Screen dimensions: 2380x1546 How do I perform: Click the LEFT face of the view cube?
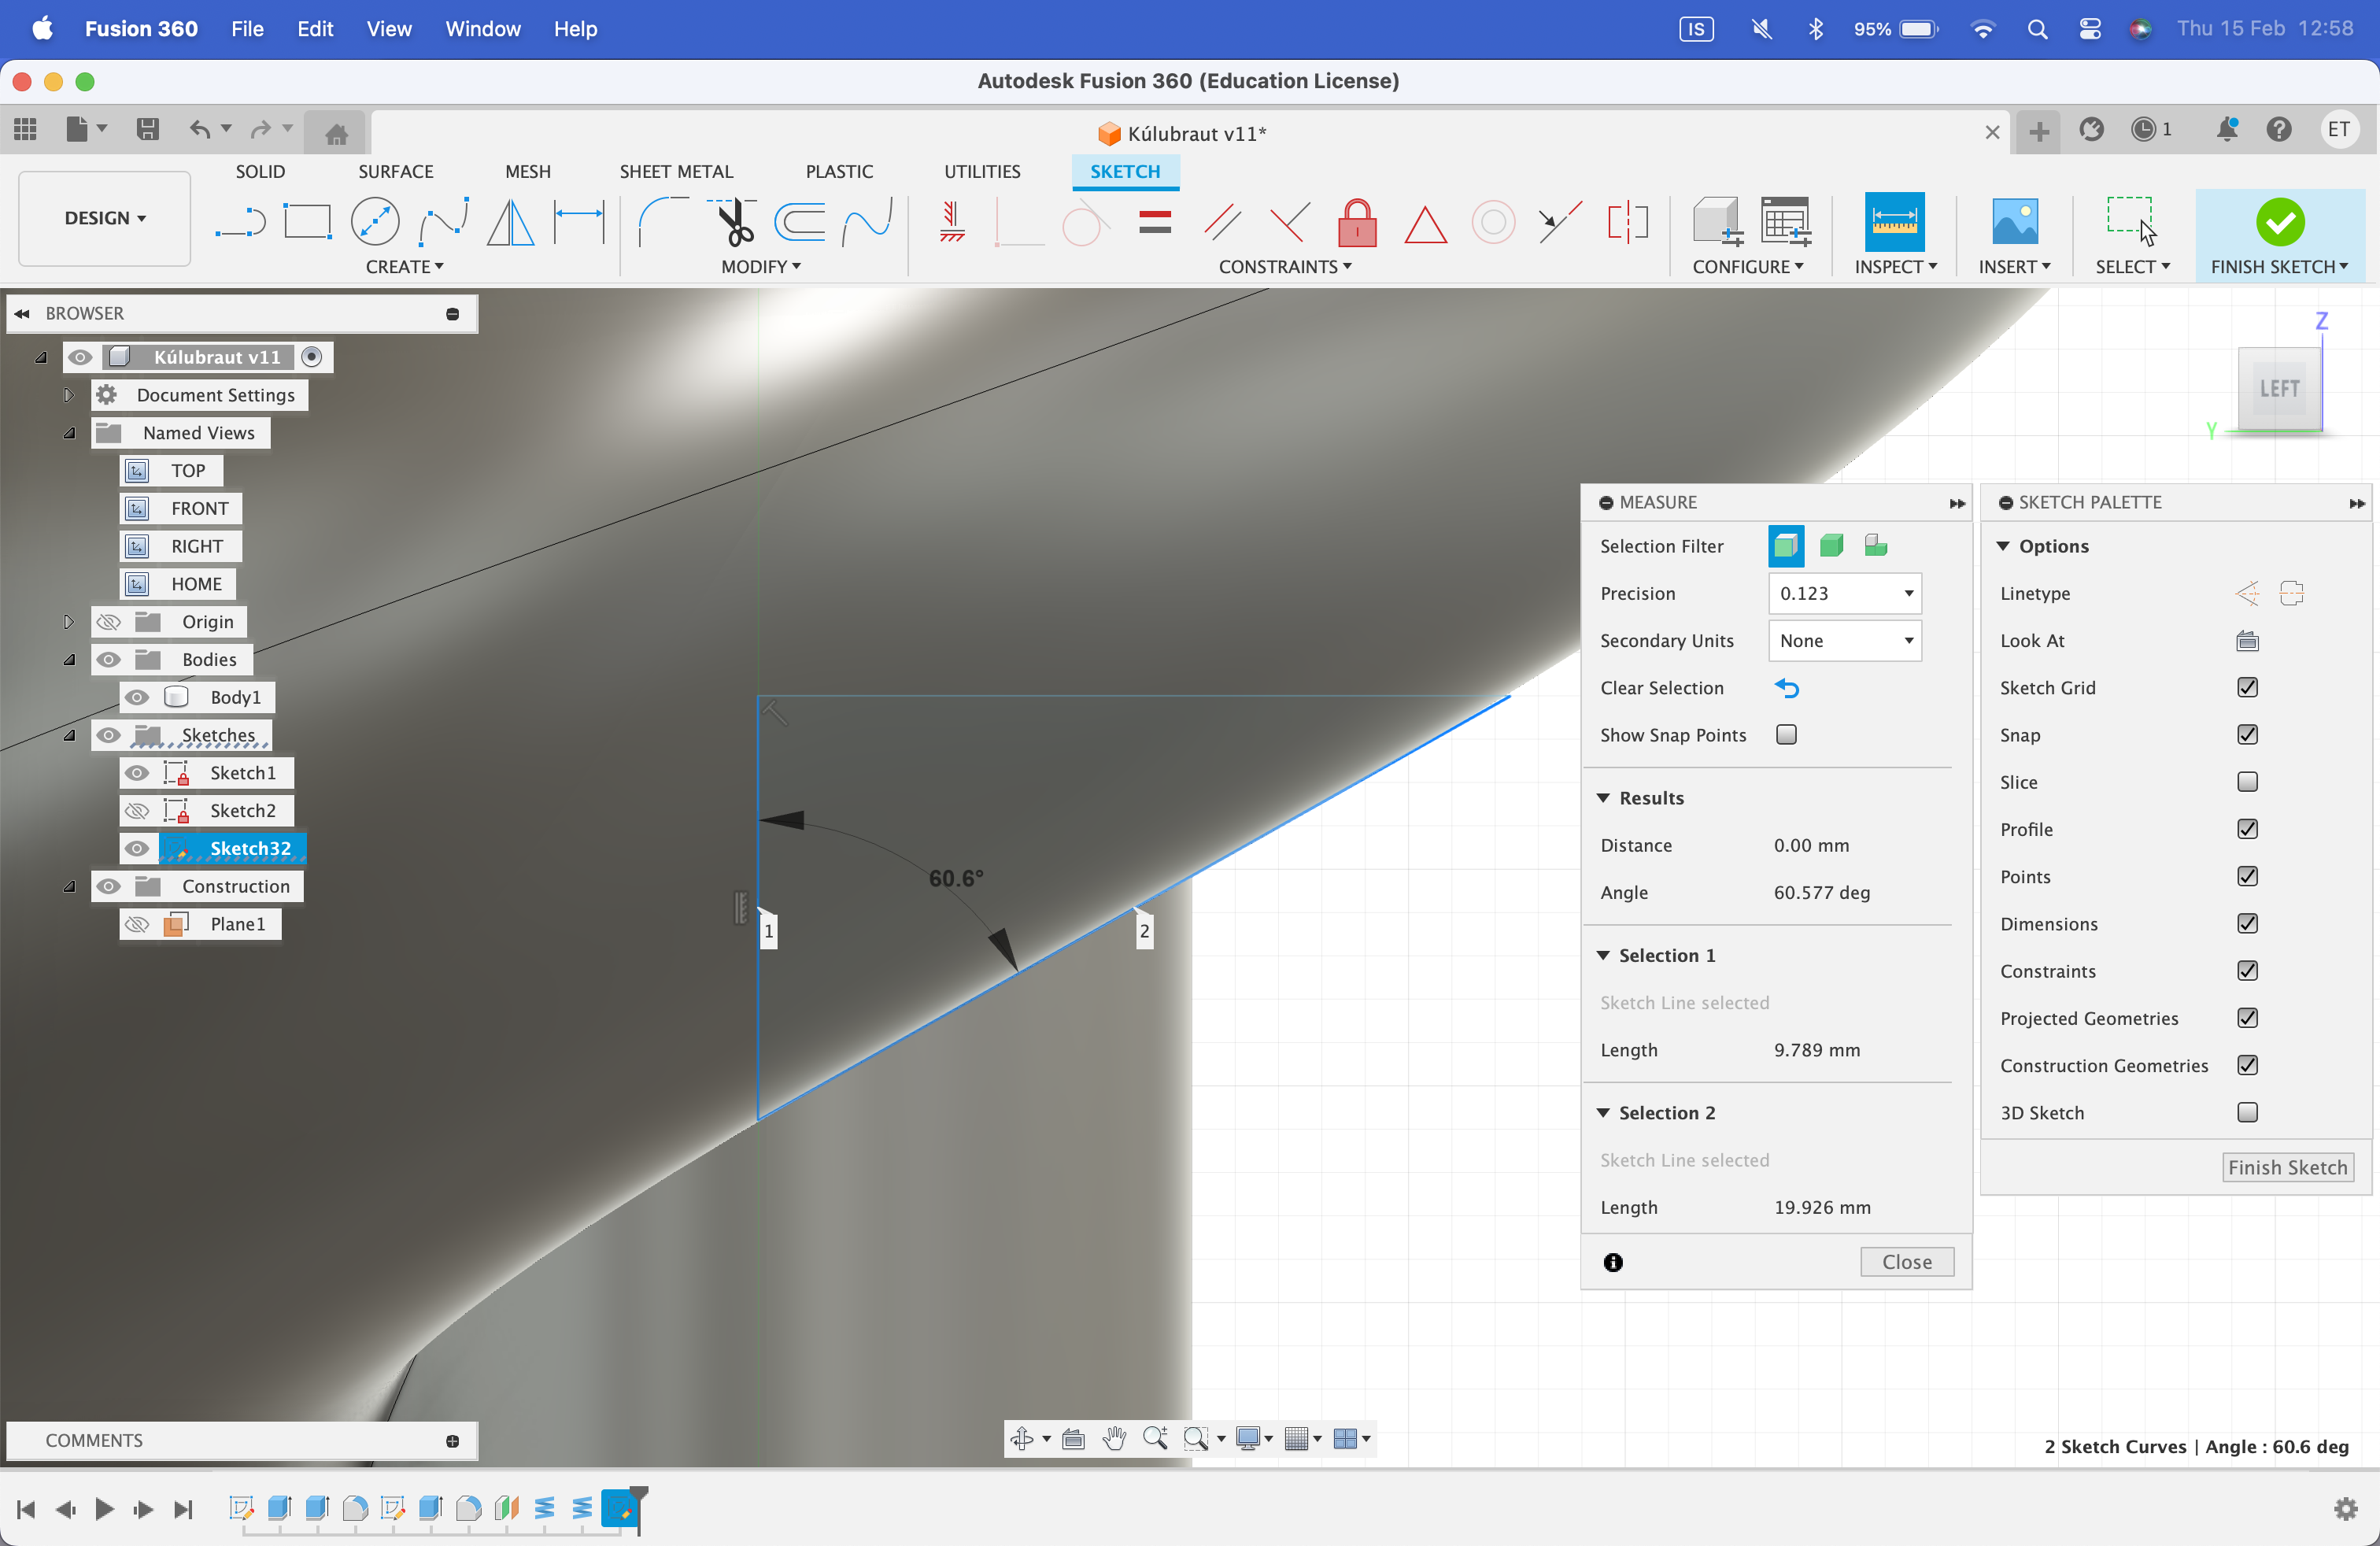[2279, 388]
